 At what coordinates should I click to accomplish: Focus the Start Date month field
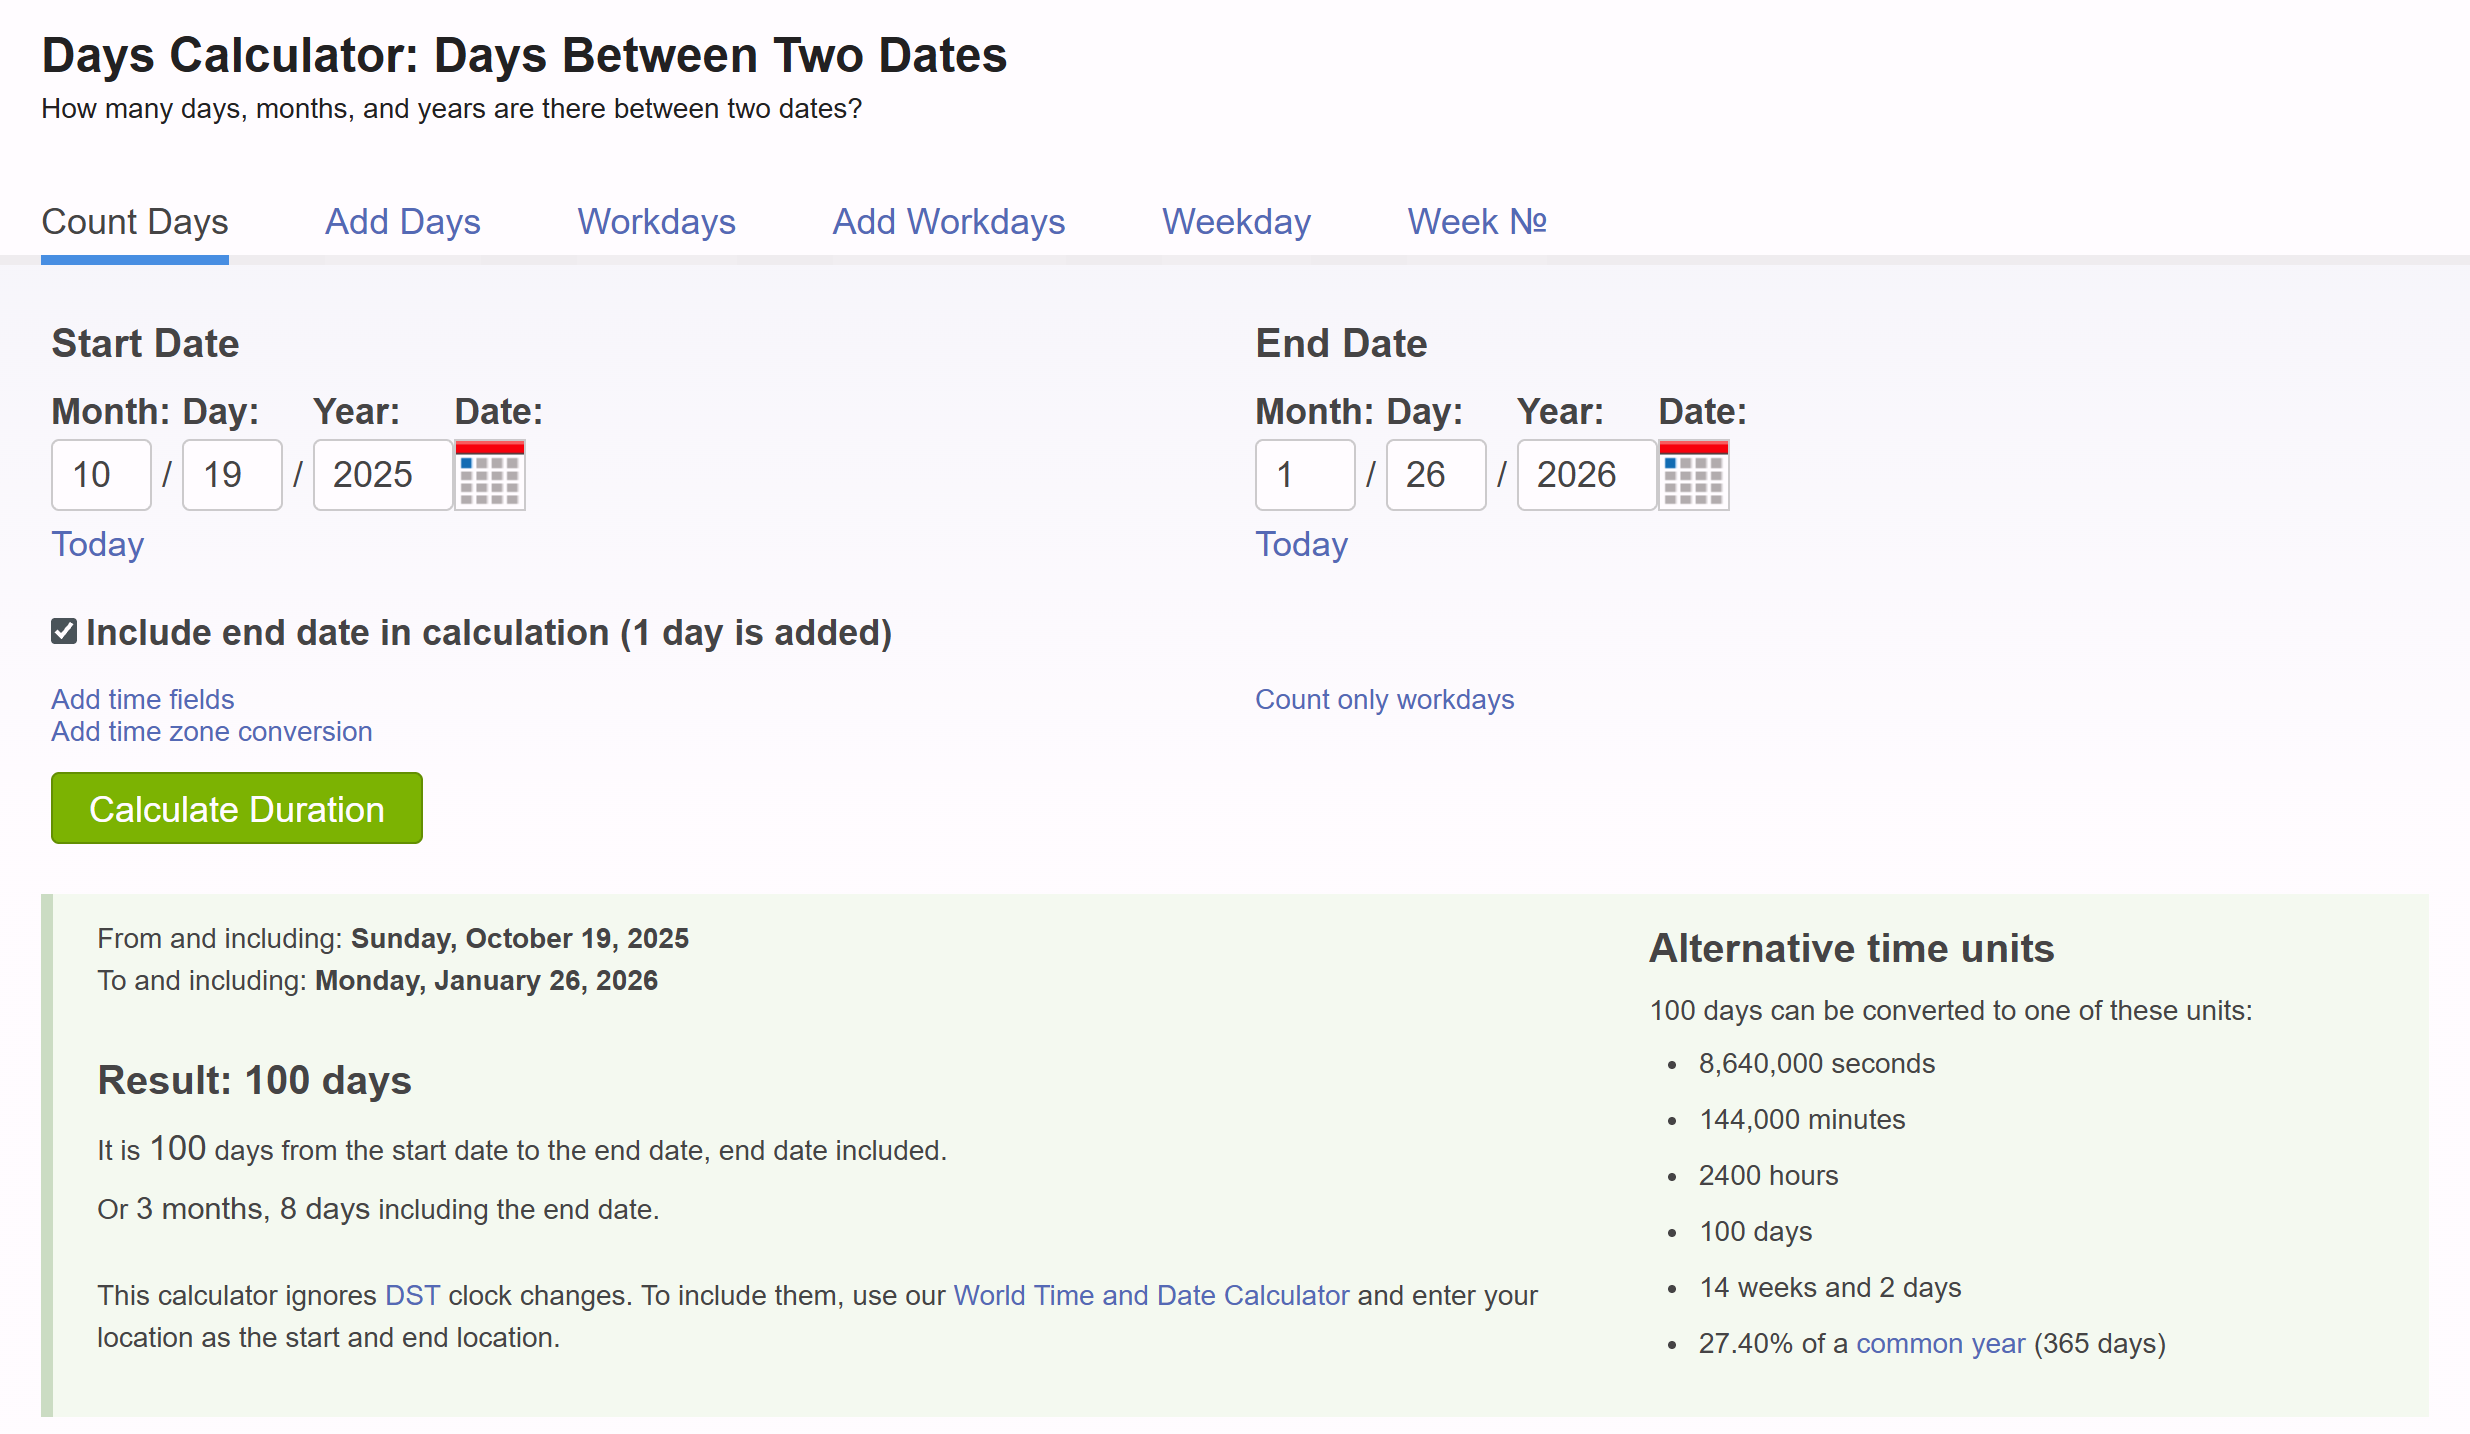[101, 475]
